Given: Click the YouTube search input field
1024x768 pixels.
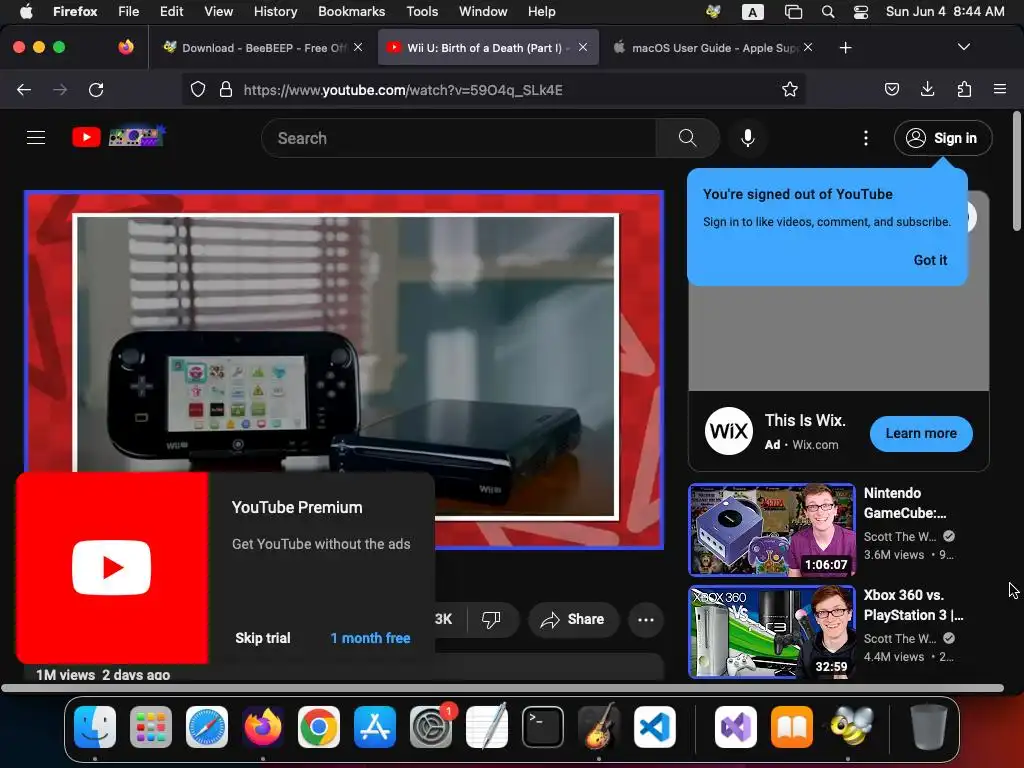Looking at the screenshot, I should coord(458,138).
